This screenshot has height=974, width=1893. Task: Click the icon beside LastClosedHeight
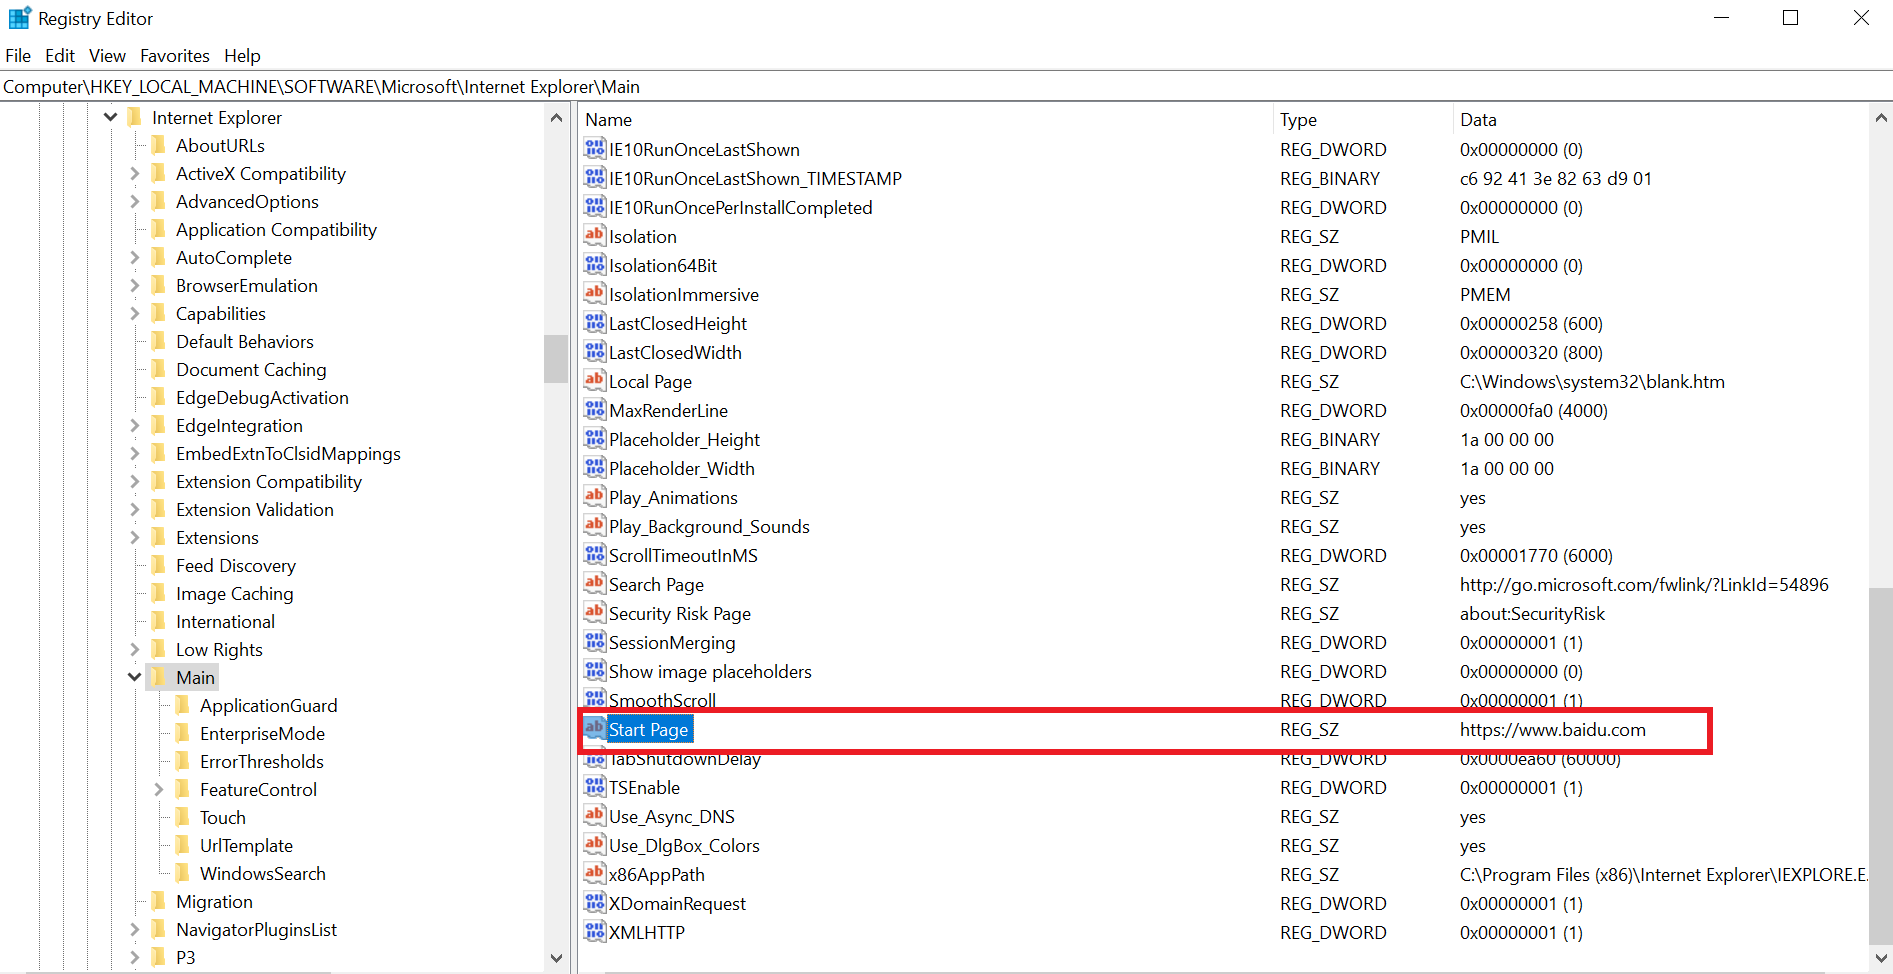pyautogui.click(x=595, y=323)
